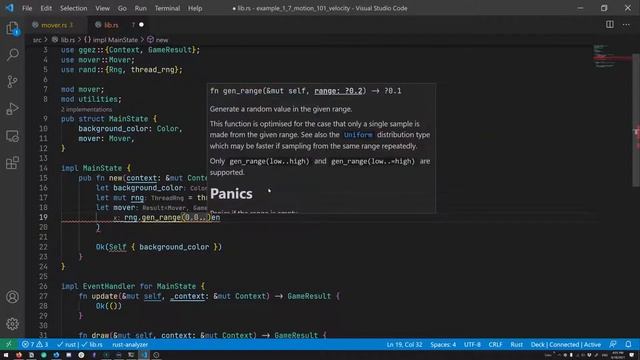Open the Terminal menu
The height and width of the screenshot is (360, 640).
point(167,8)
